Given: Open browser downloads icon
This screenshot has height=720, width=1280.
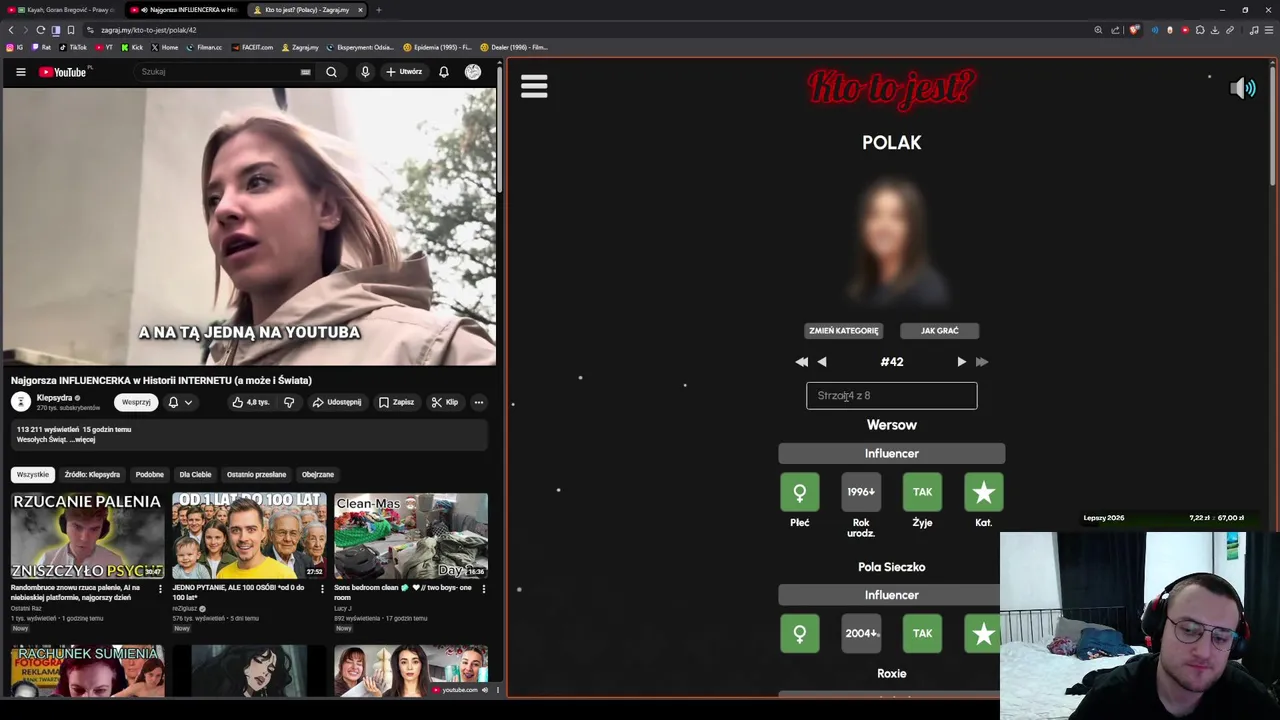Looking at the screenshot, I should [x=1215, y=30].
